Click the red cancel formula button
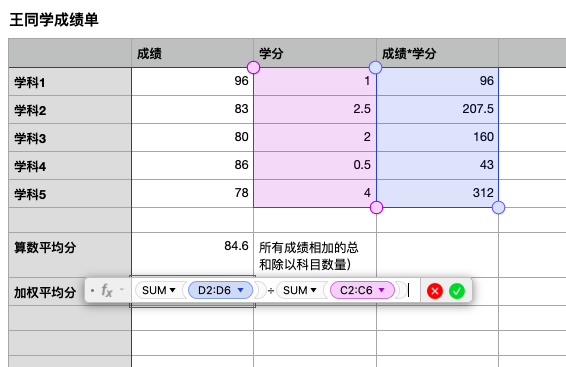 (x=435, y=290)
